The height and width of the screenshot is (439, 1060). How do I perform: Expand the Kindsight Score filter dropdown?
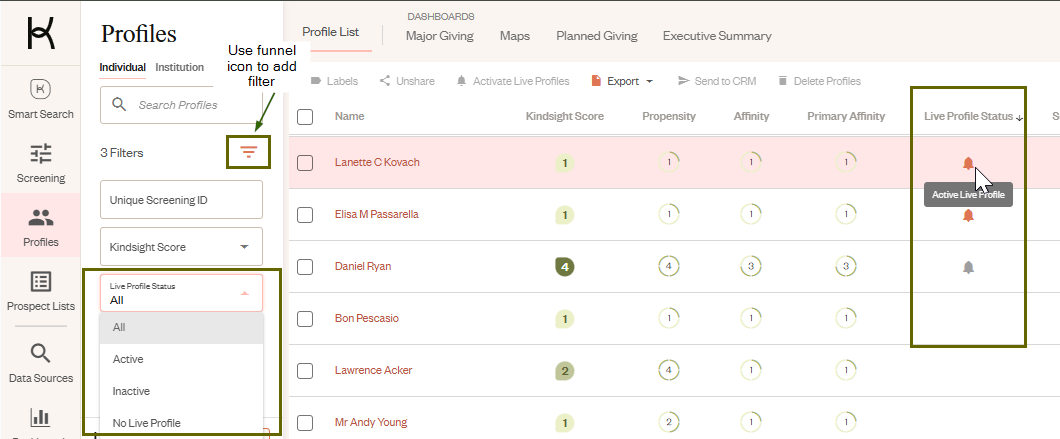click(244, 247)
